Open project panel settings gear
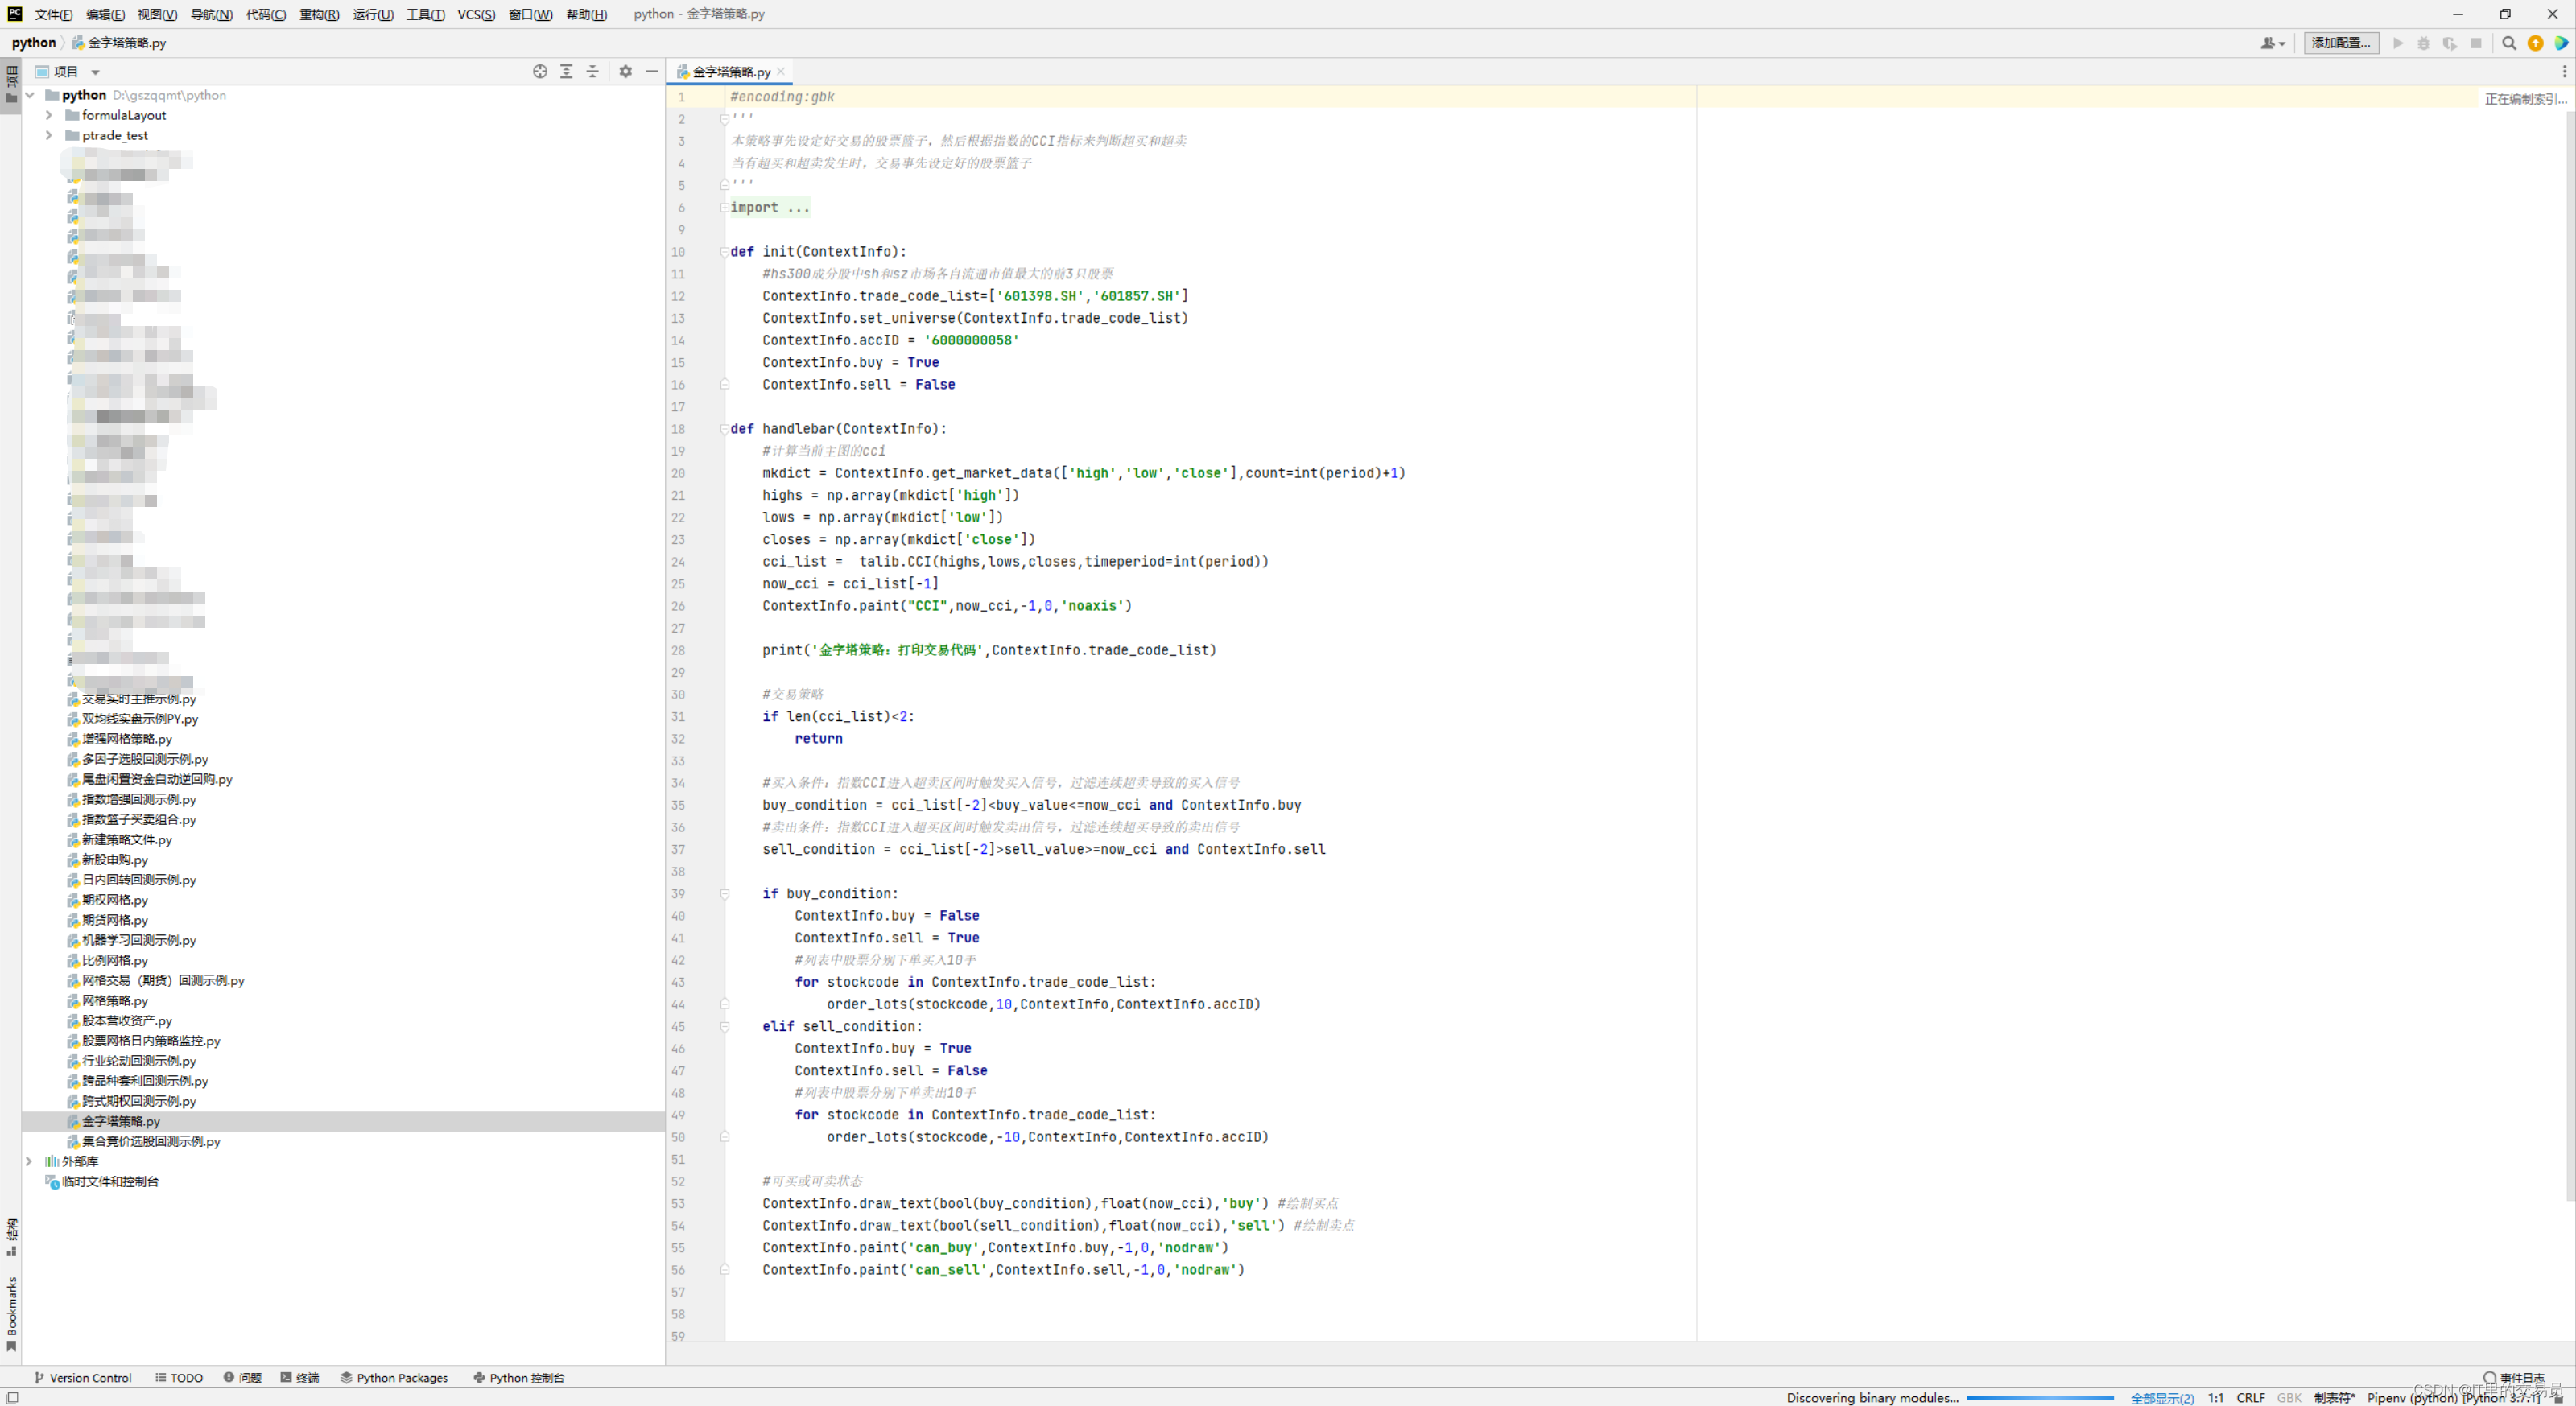The width and height of the screenshot is (2576, 1406). tap(625, 71)
